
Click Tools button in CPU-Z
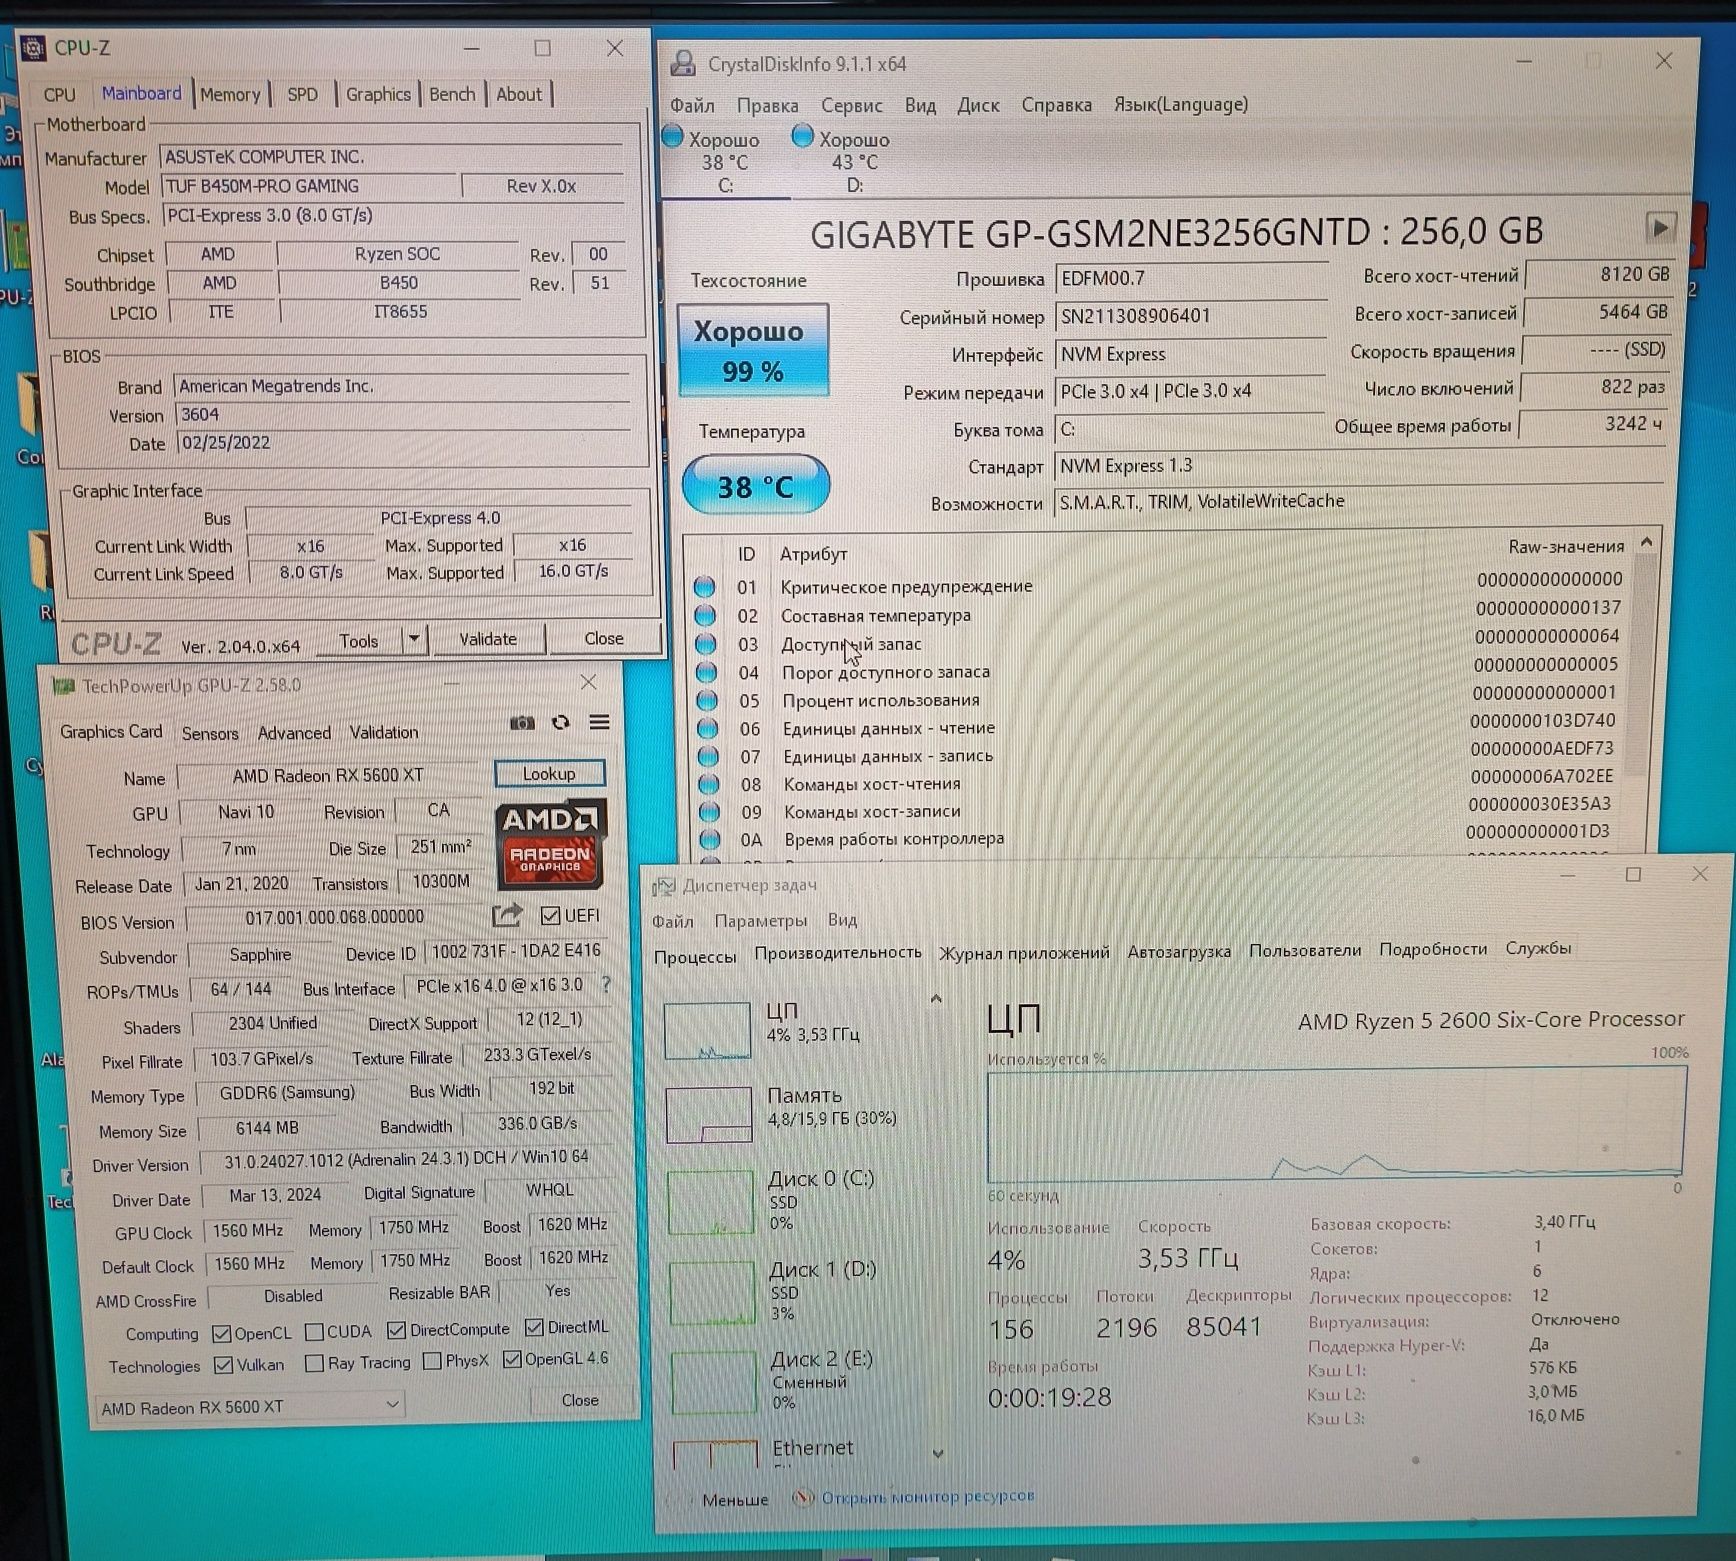pyautogui.click(x=358, y=641)
